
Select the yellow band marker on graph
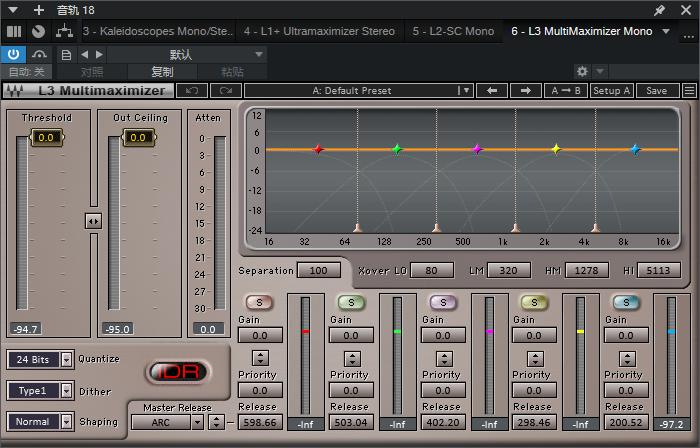click(556, 149)
